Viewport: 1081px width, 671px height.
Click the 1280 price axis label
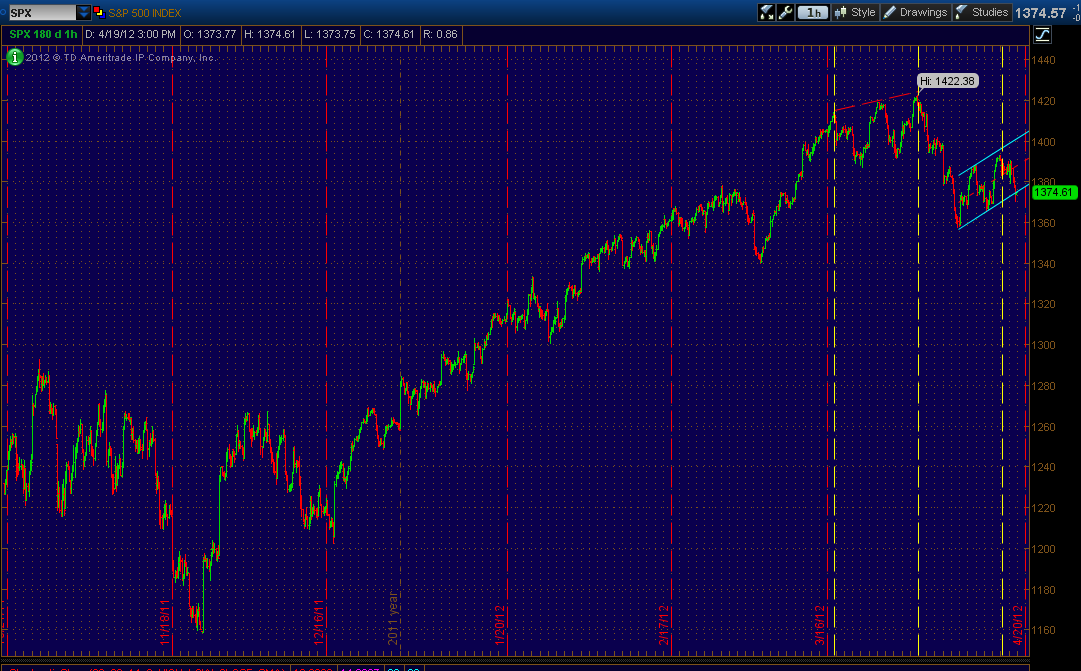(1043, 386)
